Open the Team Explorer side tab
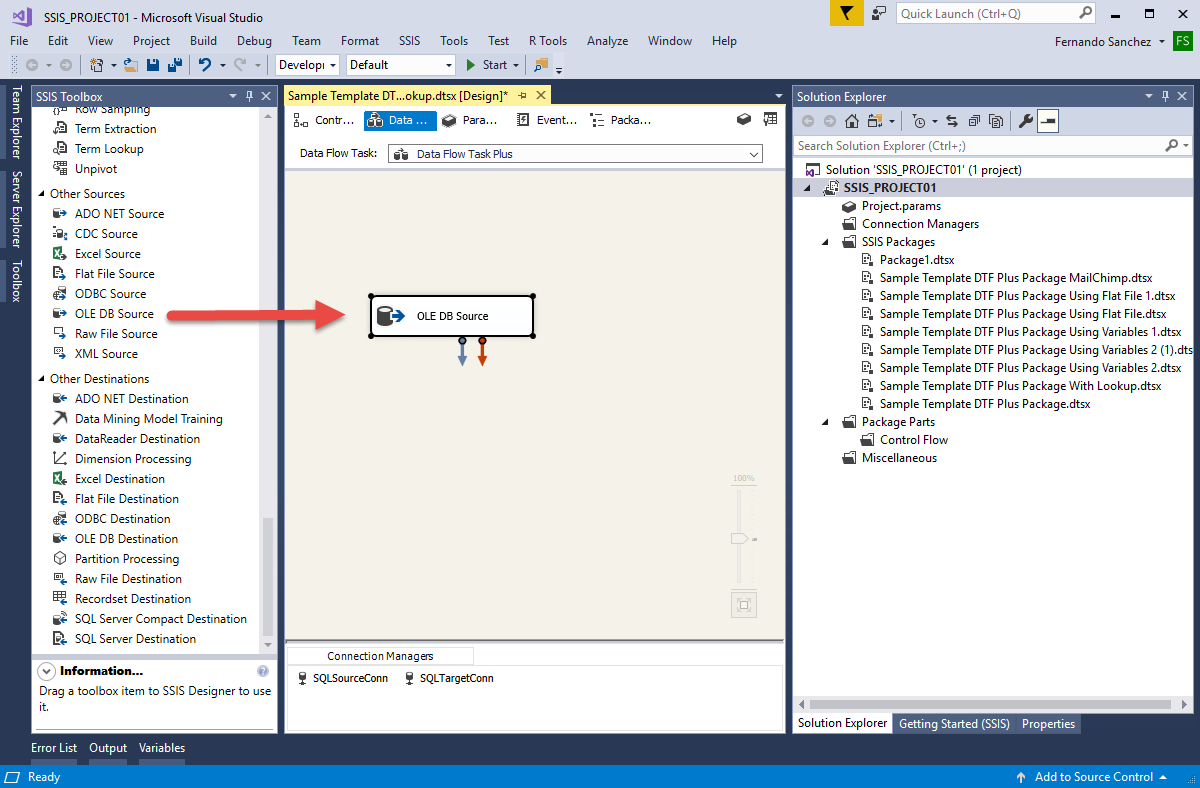This screenshot has width=1200, height=788. [x=16, y=122]
